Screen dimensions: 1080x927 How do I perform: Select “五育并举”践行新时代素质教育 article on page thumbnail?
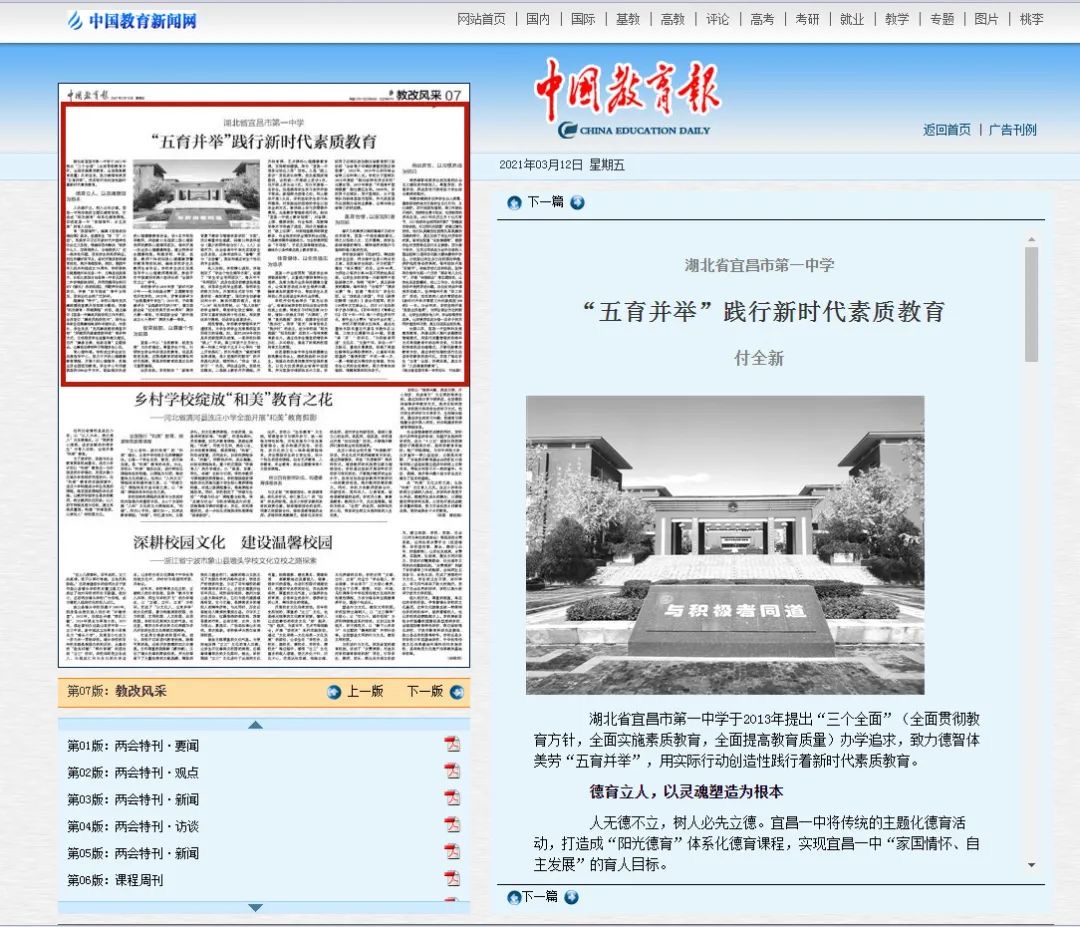click(x=265, y=244)
